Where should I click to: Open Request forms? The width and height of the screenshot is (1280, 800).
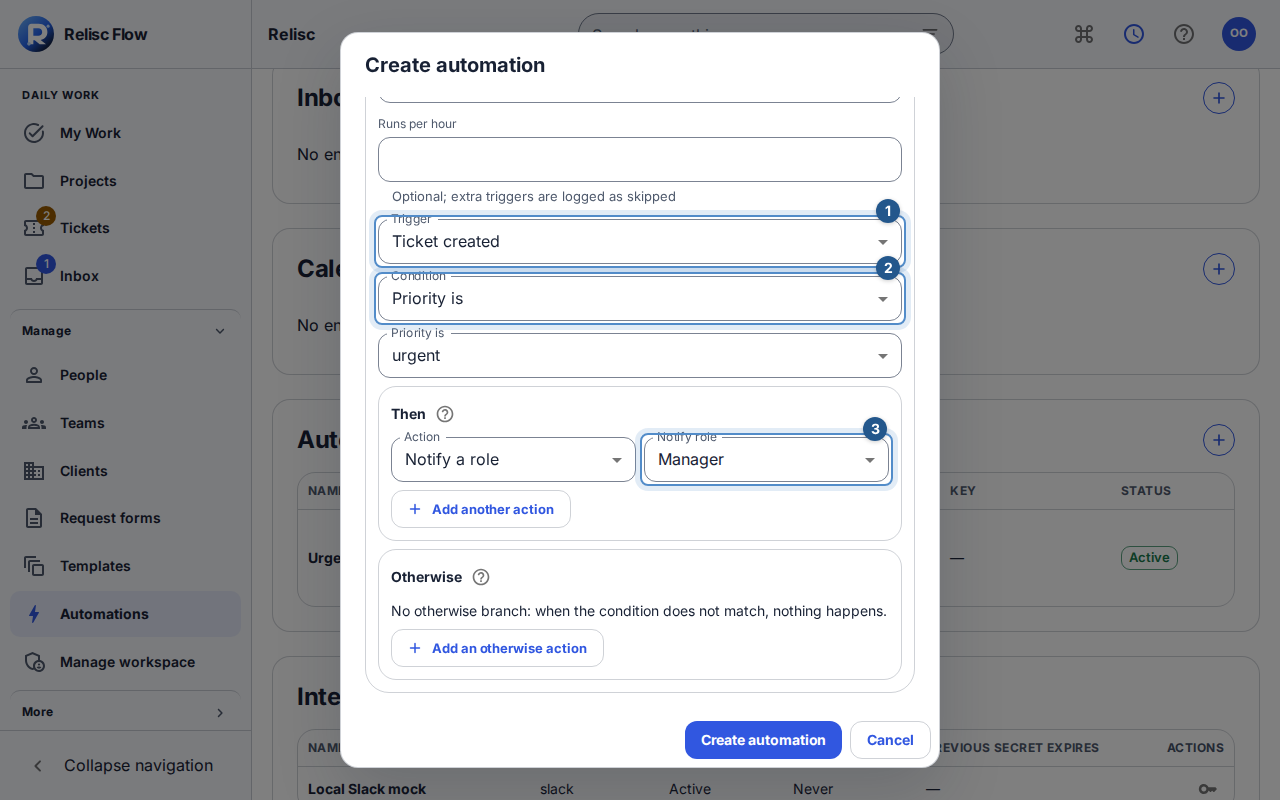click(125, 518)
